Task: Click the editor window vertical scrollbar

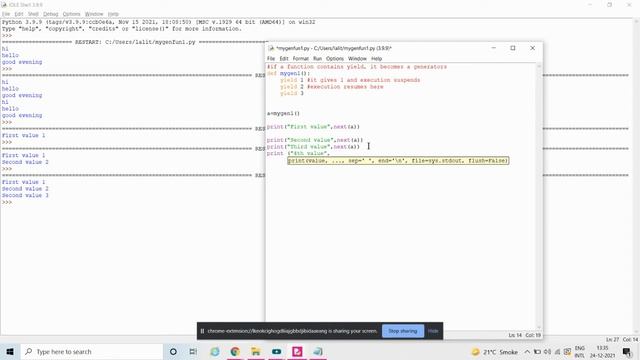Action: 539,196
